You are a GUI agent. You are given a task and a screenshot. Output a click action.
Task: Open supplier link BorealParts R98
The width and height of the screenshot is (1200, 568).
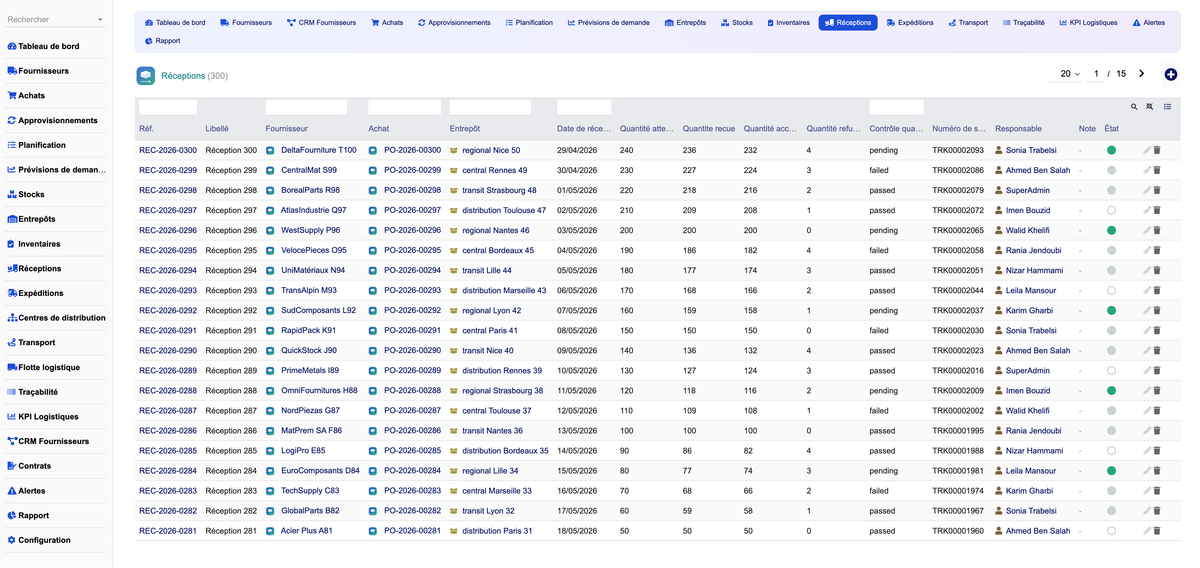pos(310,190)
